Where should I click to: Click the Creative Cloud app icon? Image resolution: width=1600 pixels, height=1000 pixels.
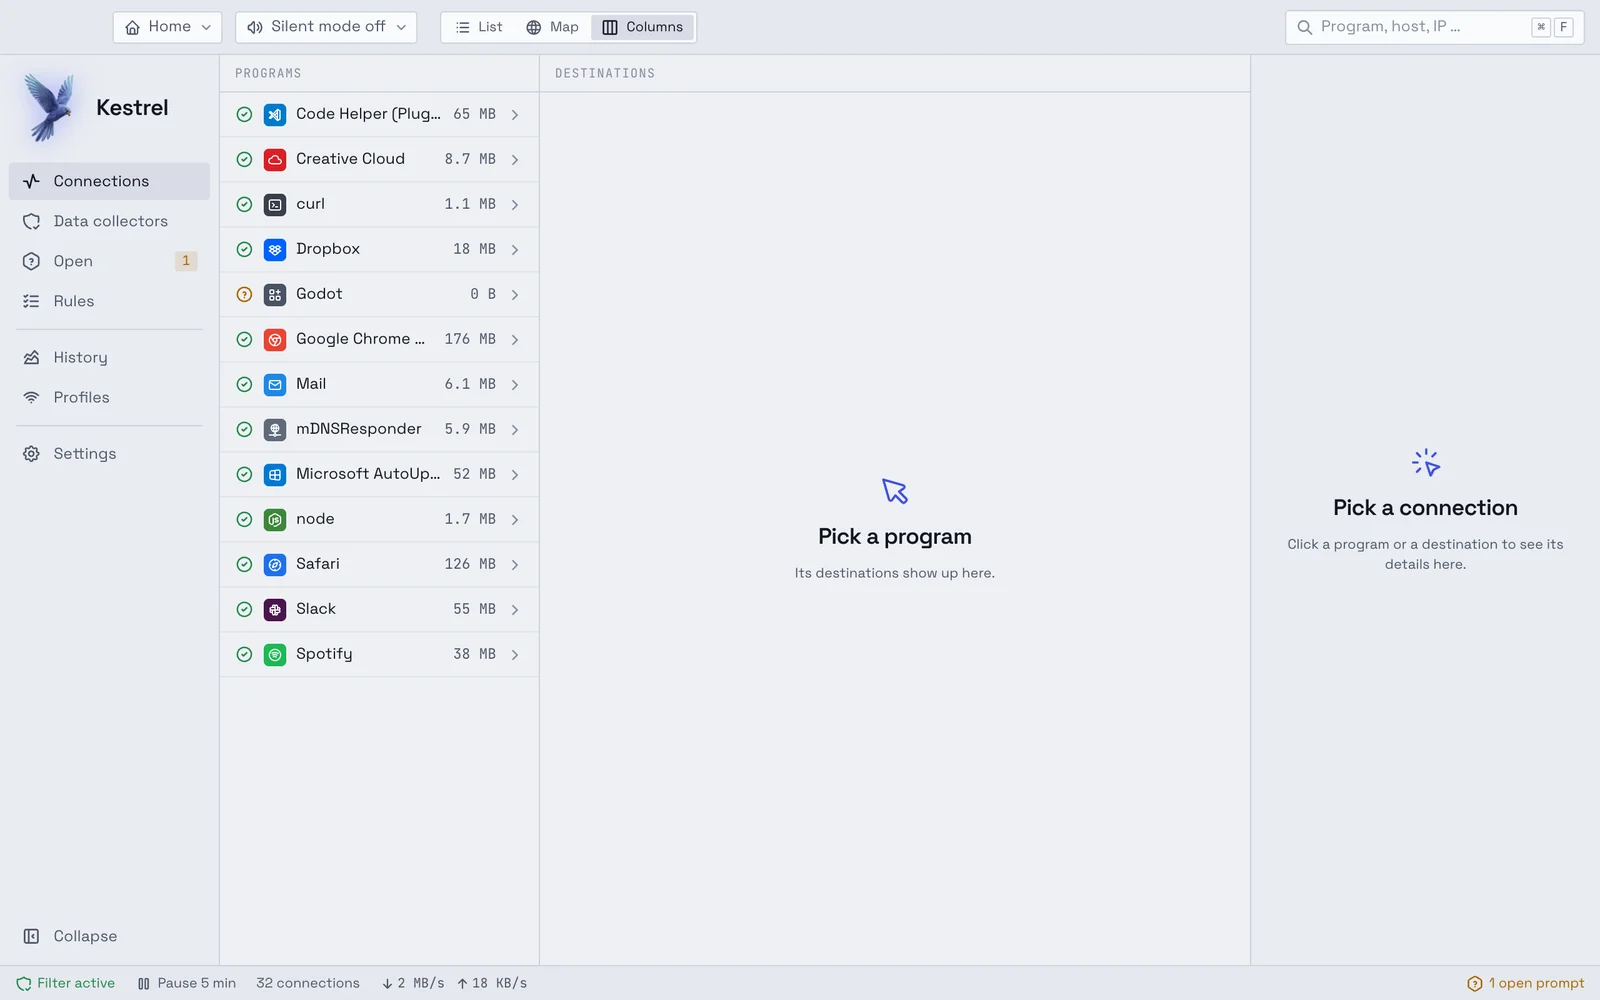coord(275,160)
